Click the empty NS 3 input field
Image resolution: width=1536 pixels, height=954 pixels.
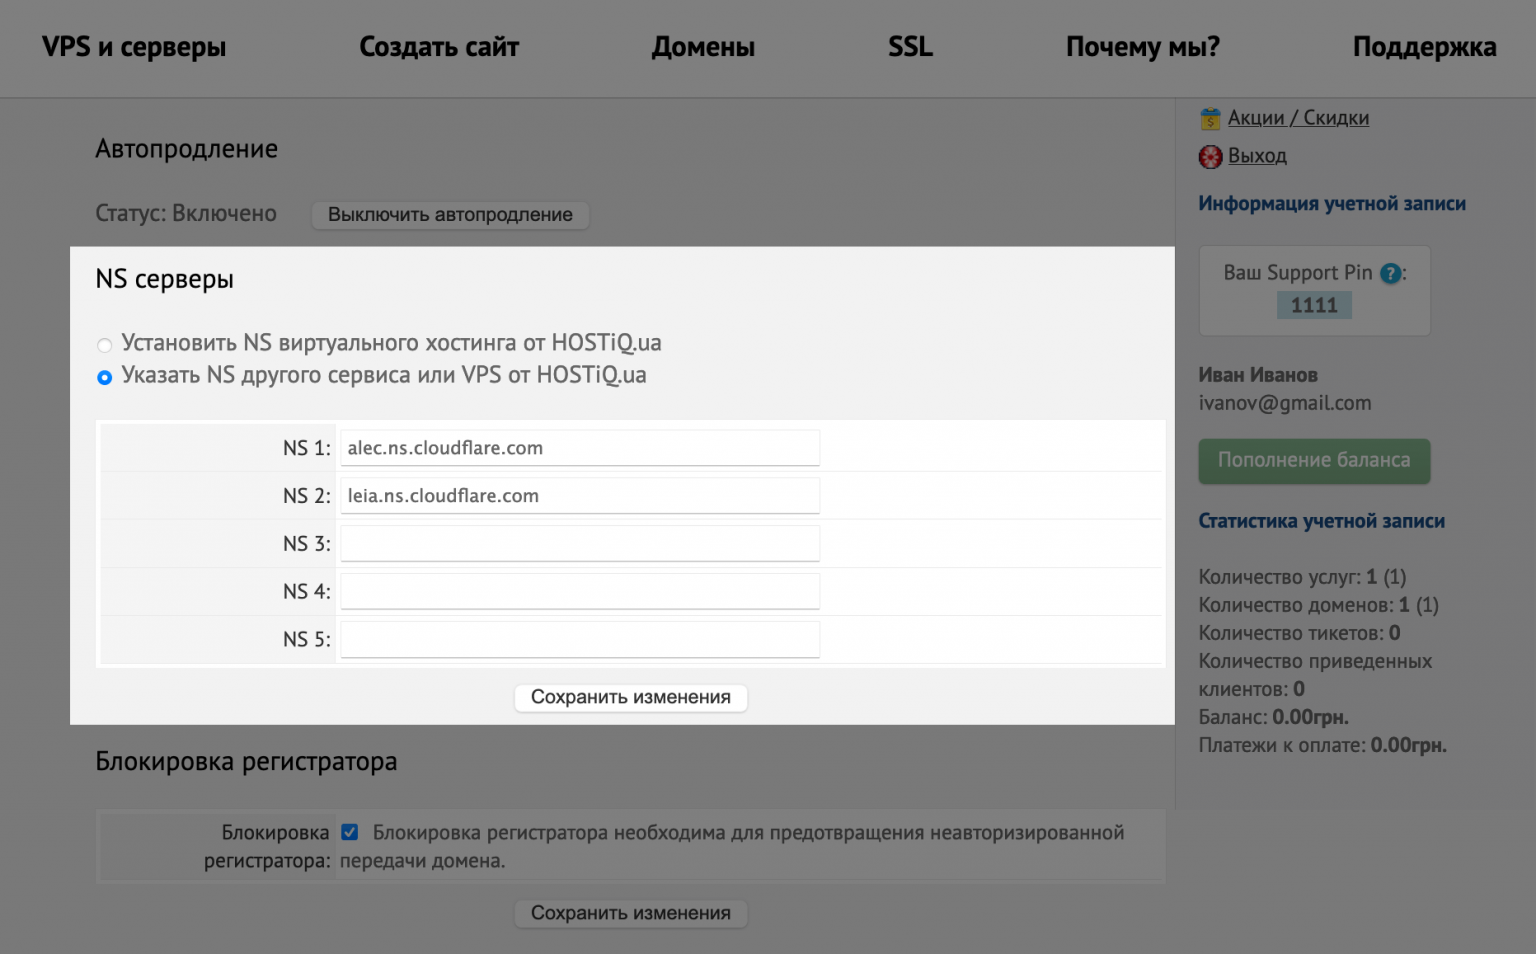(580, 544)
